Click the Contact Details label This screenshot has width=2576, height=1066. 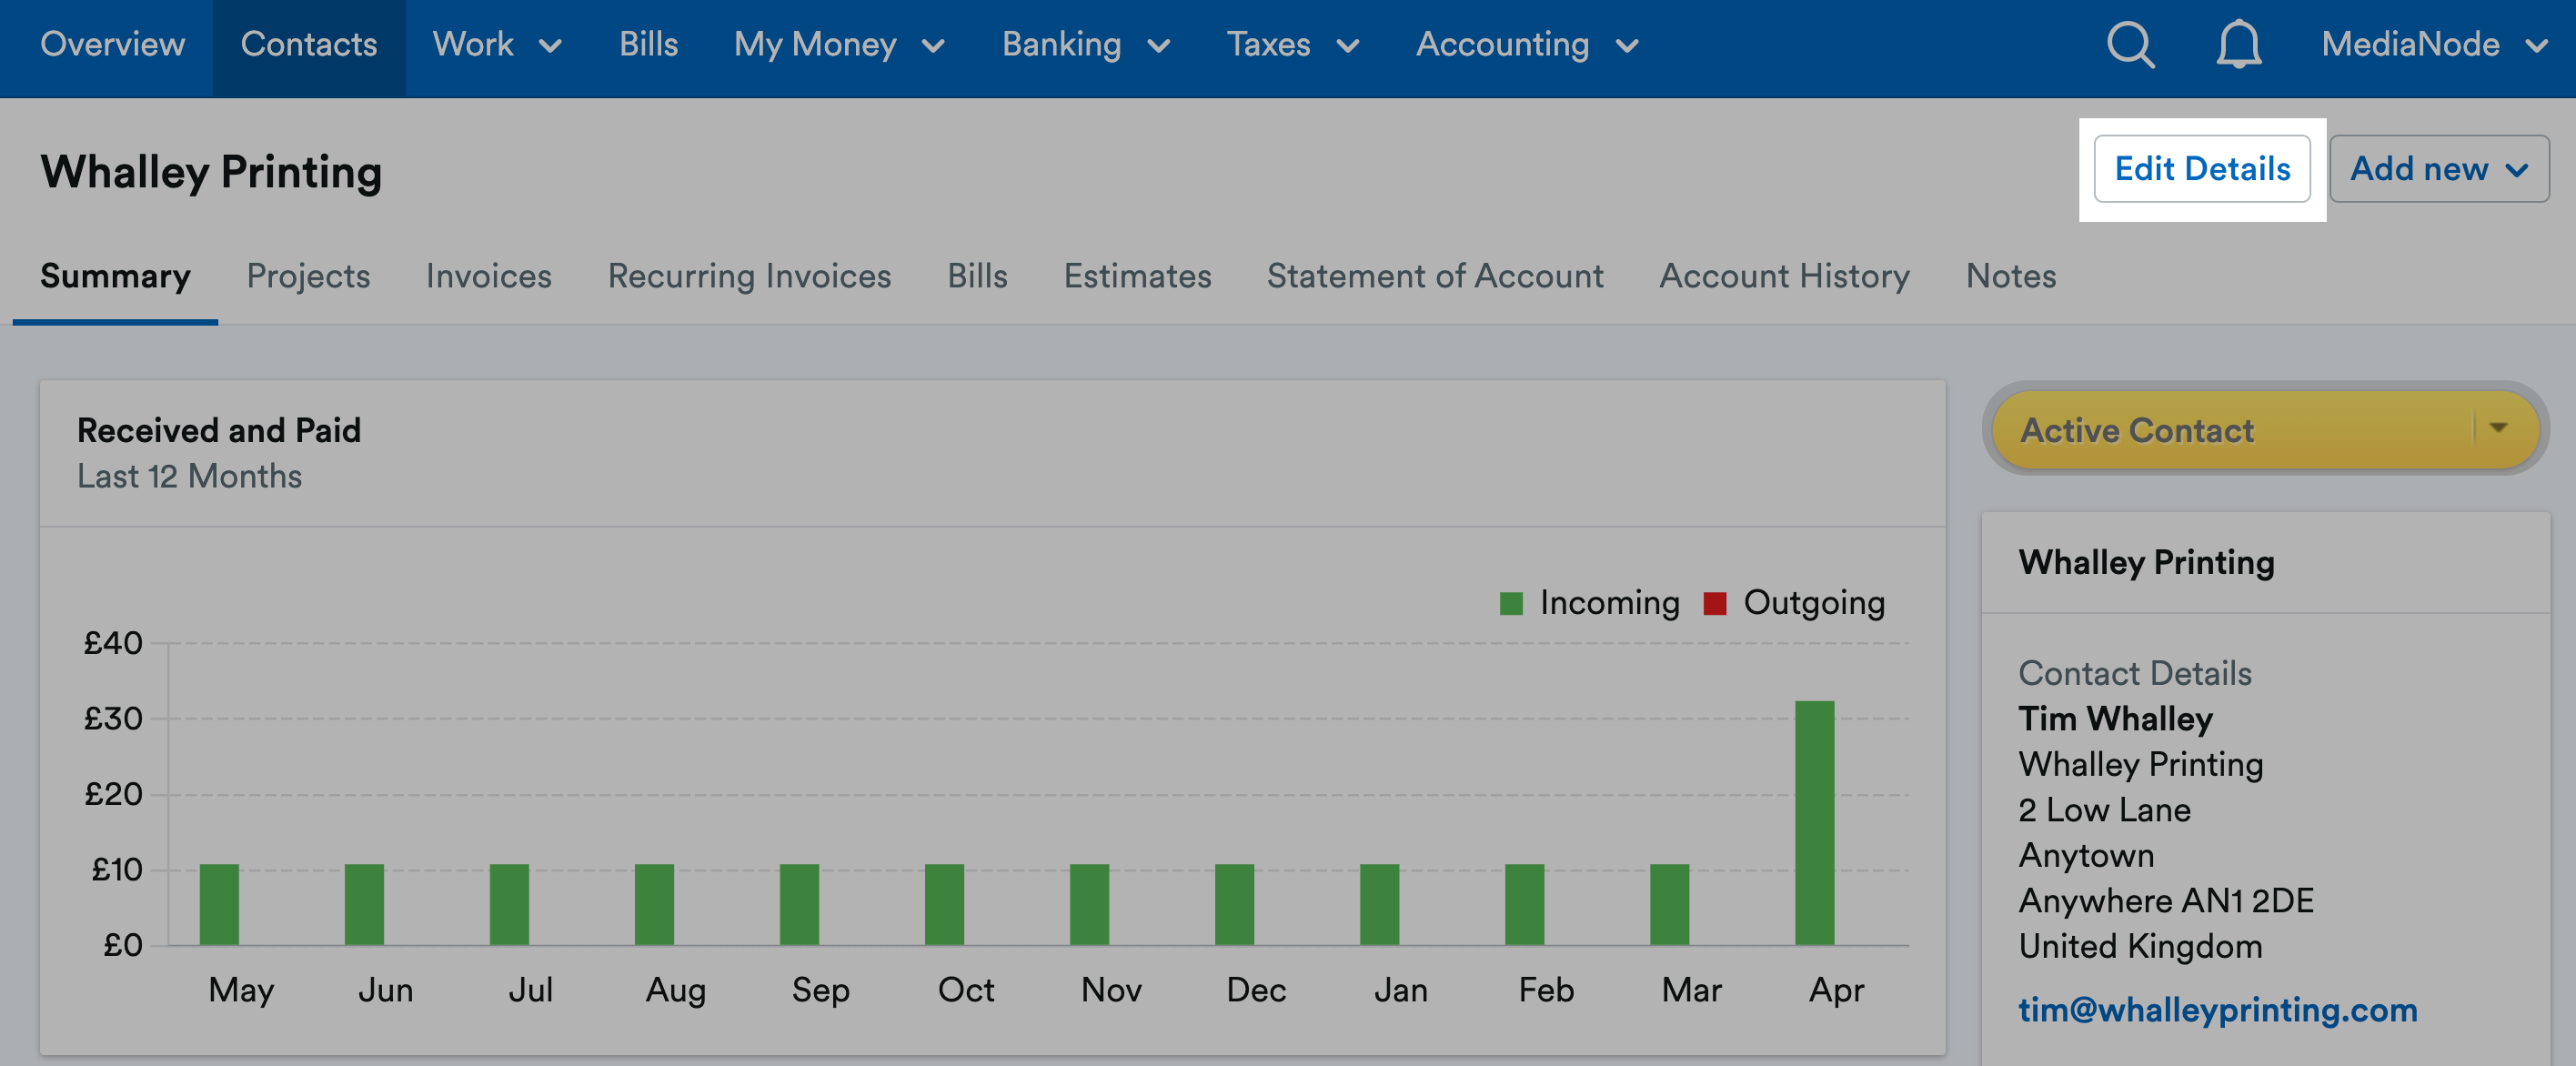2135,673
